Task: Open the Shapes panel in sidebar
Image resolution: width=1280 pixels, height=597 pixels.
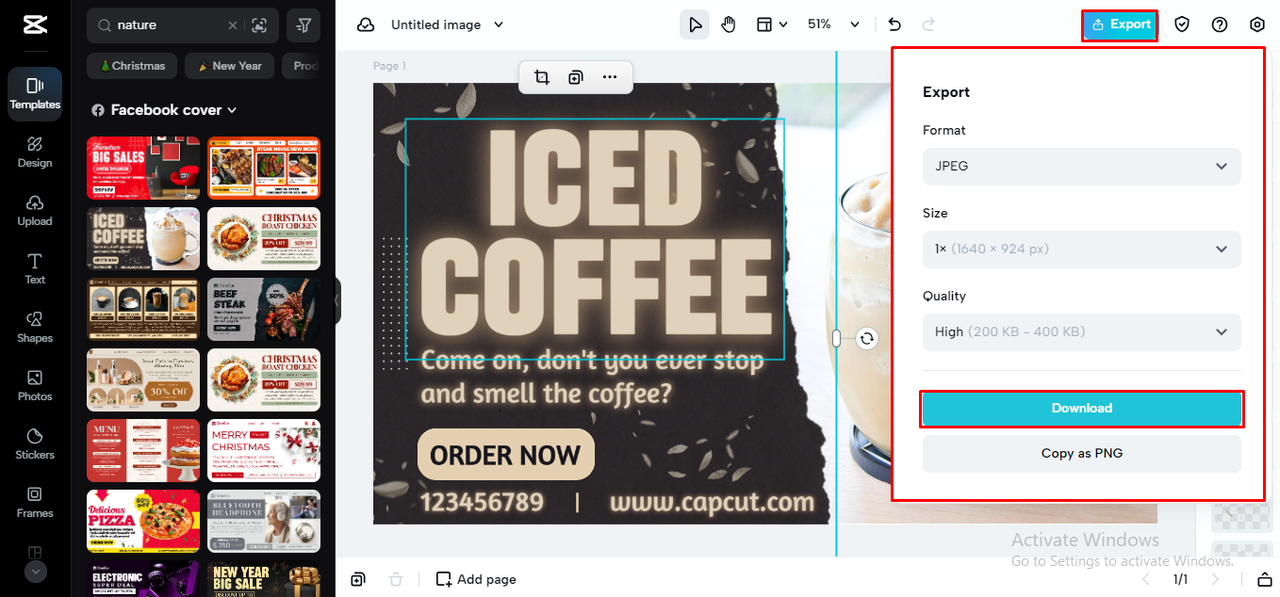Action: tap(35, 327)
